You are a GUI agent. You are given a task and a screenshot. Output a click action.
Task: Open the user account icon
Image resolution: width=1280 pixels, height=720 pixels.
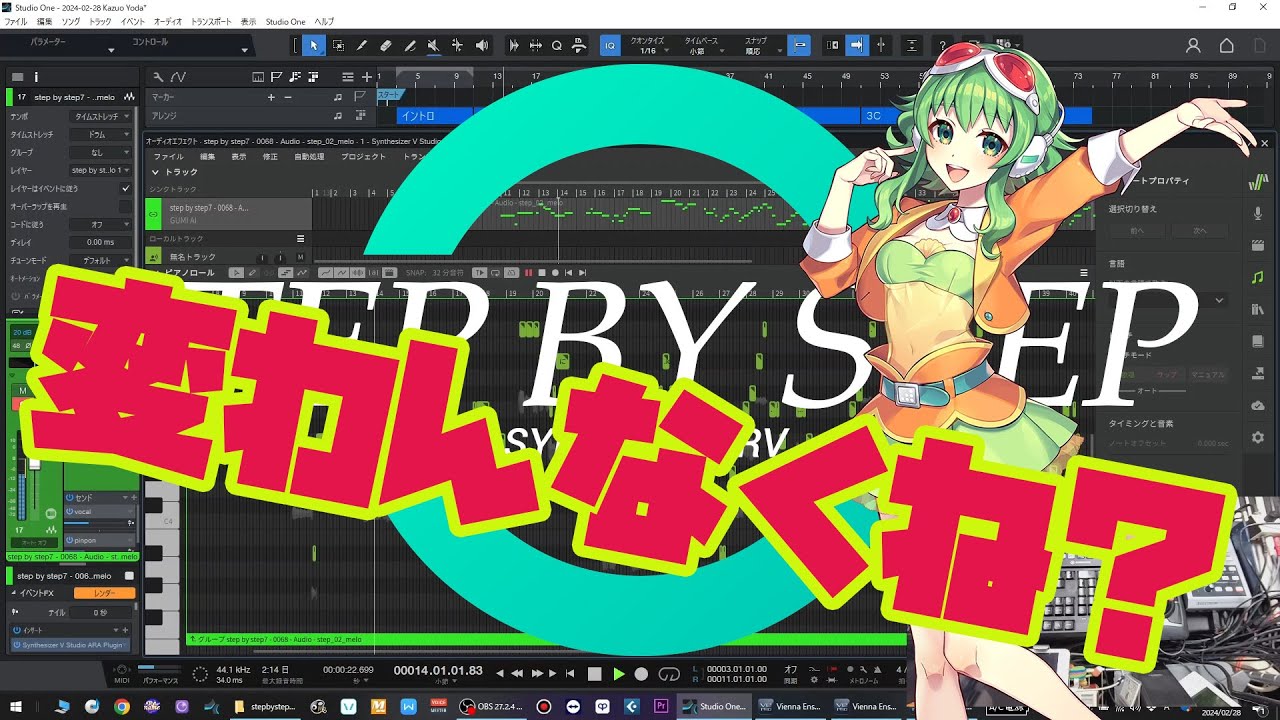[1193, 45]
